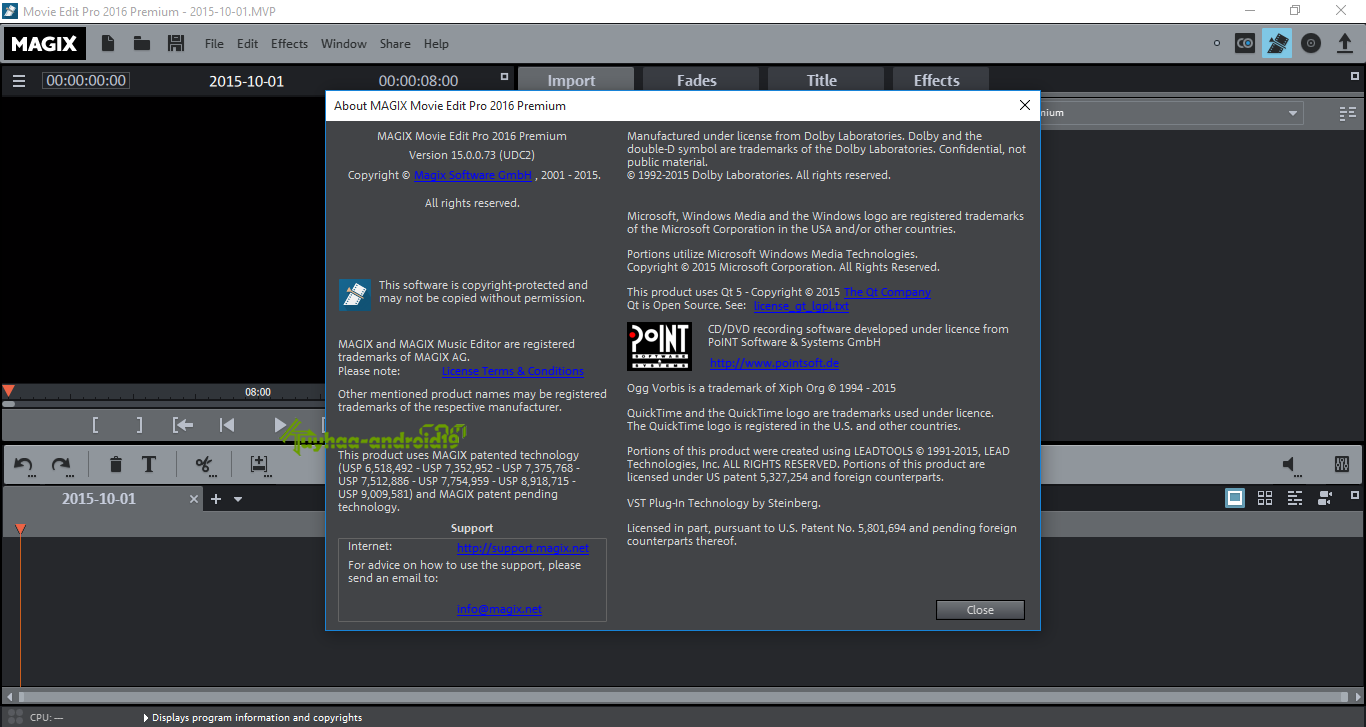The width and height of the screenshot is (1366, 727).
Task: Redo the last undone action
Action: click(61, 464)
